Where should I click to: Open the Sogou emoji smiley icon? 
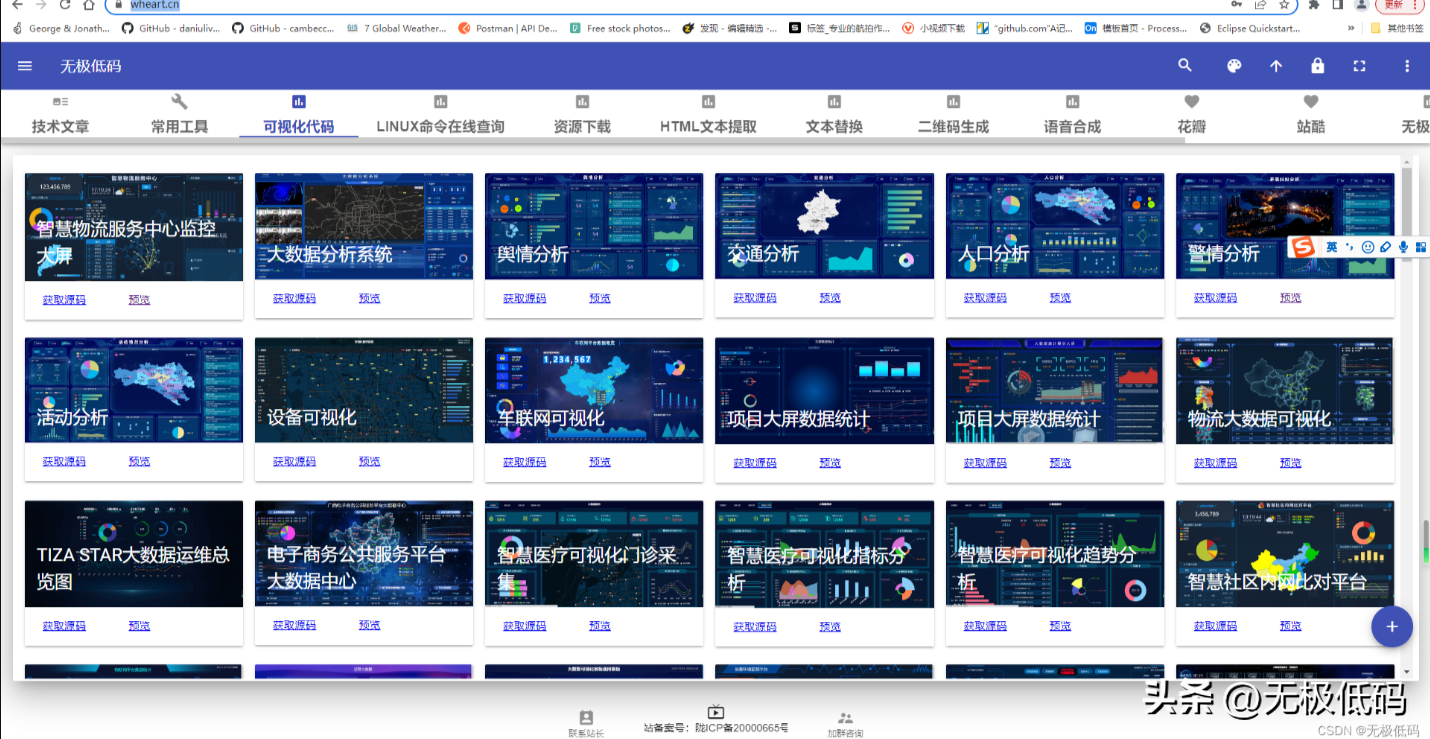(x=1368, y=247)
